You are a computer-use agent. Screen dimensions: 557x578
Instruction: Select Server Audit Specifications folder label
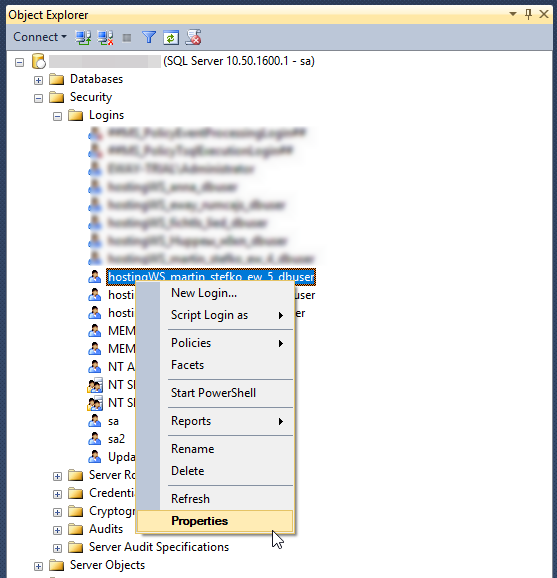(x=159, y=547)
